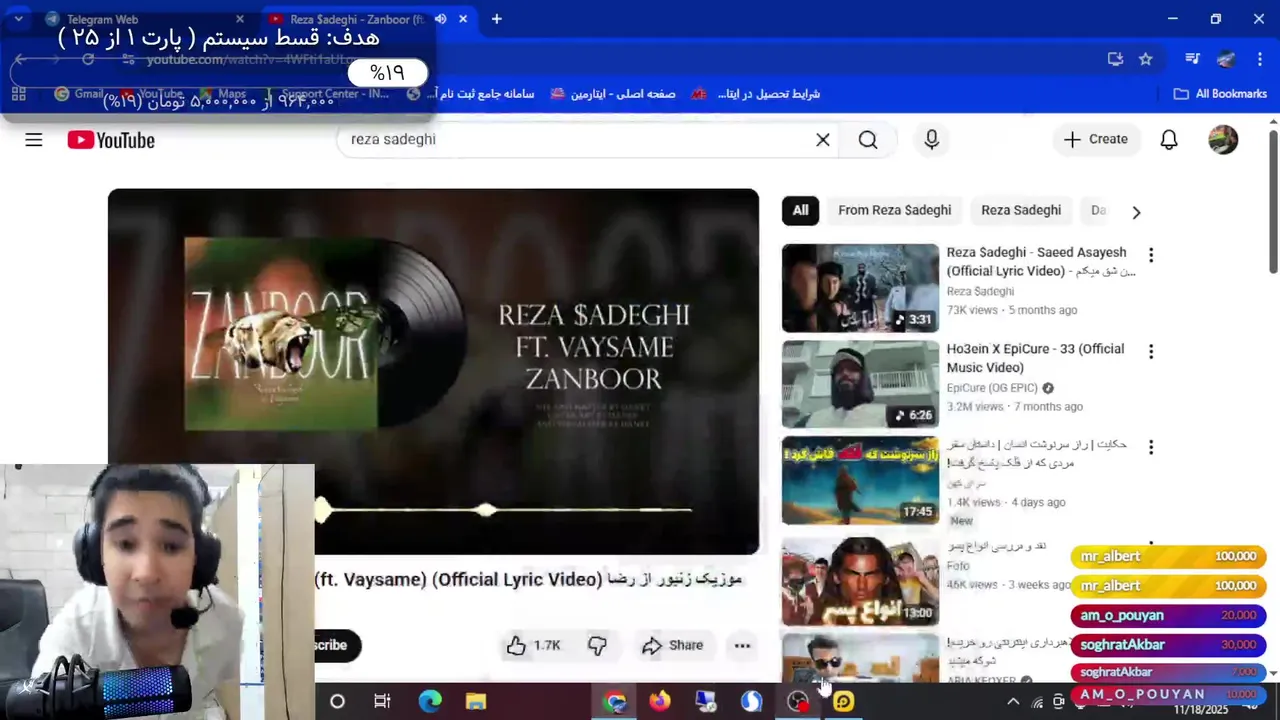Viewport: 1280px width, 720px height.
Task: Open the YouTube account avatar menu
Action: click(1223, 140)
